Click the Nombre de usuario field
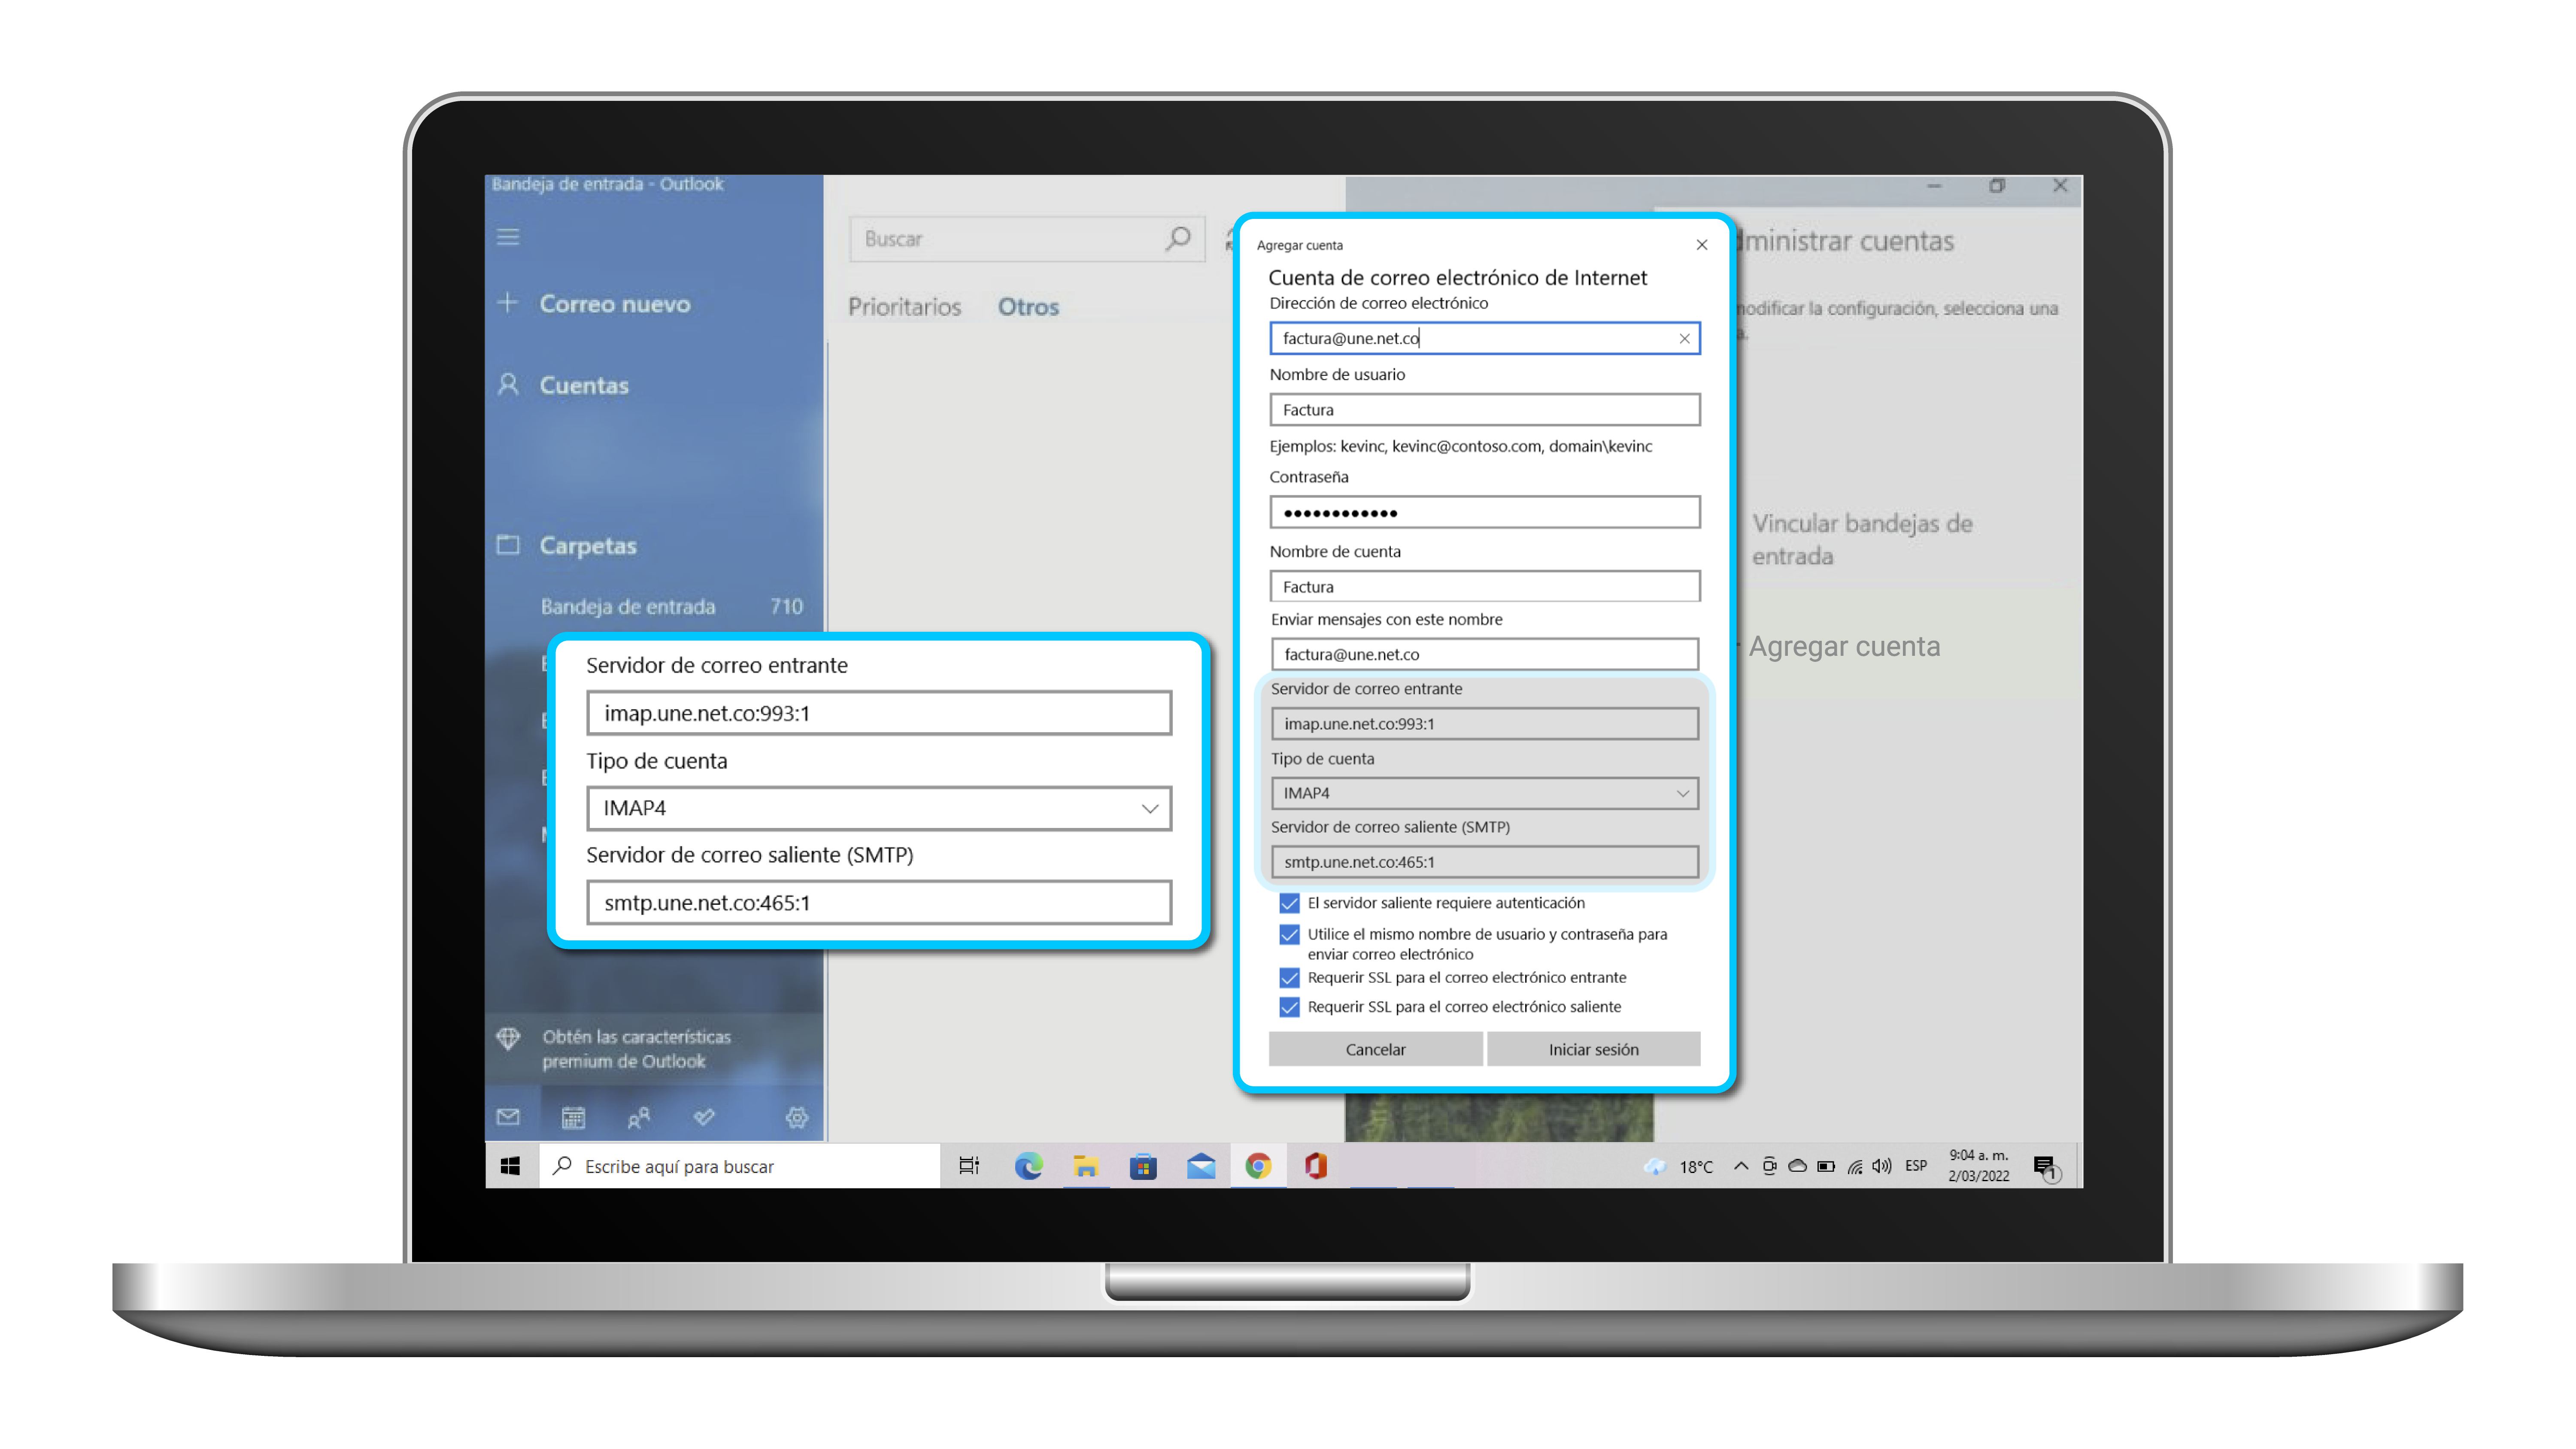 (1484, 410)
